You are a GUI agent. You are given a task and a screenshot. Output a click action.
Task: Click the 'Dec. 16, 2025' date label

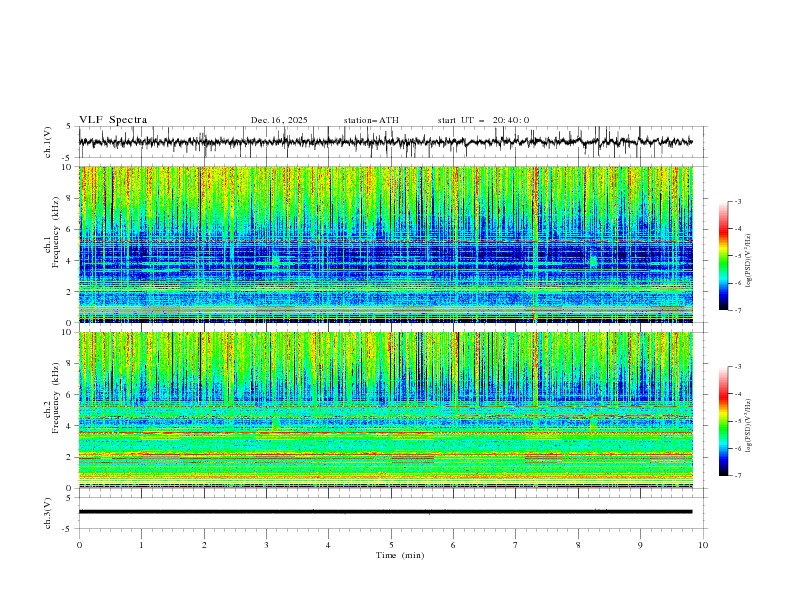tap(279, 120)
